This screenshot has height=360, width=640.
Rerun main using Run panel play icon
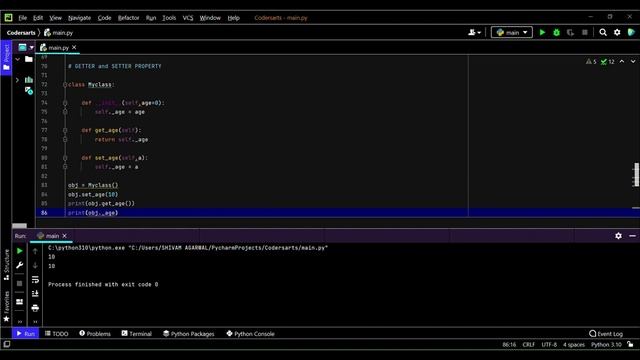(19, 251)
